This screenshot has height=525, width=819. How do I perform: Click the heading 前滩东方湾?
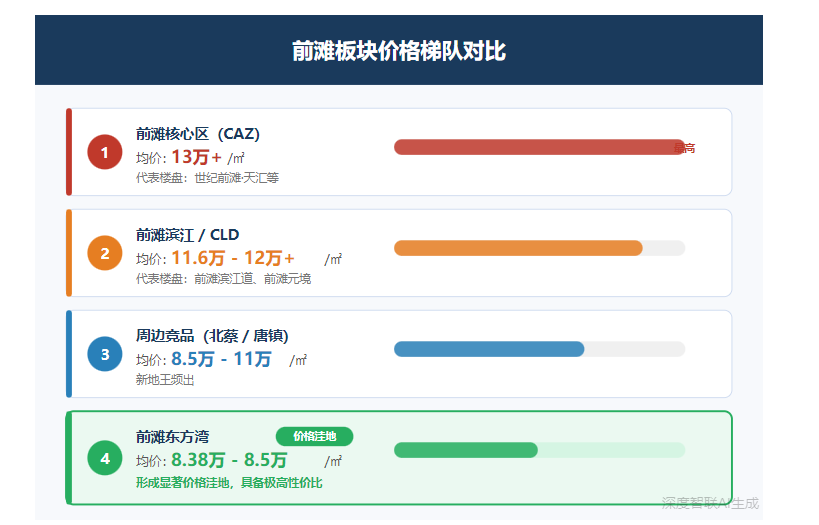tap(172, 437)
